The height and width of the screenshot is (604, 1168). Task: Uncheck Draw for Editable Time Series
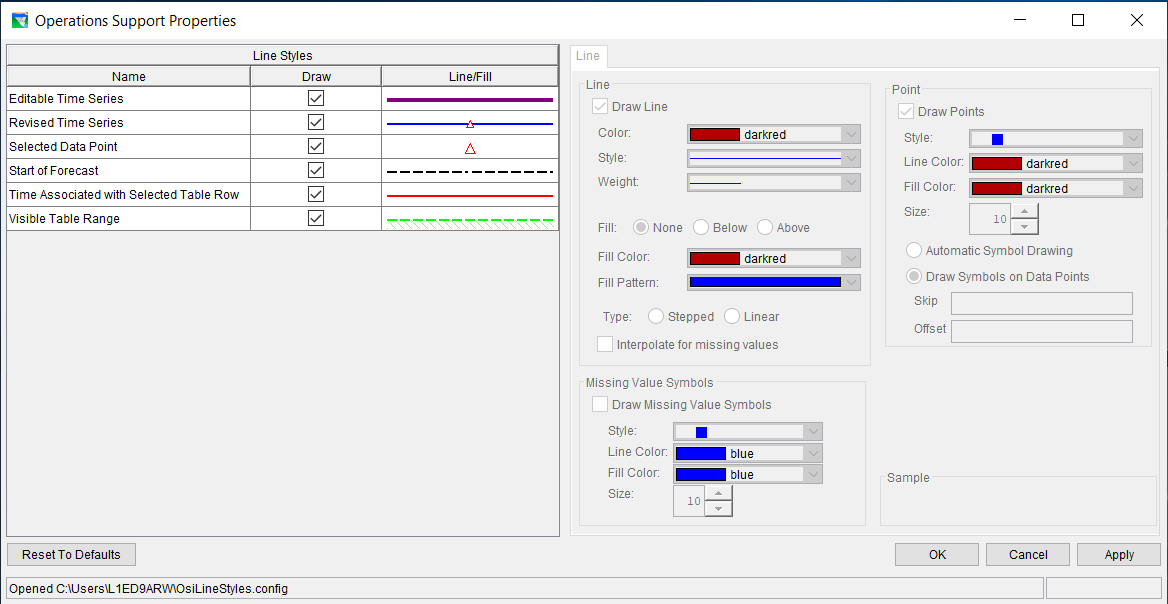(316, 98)
